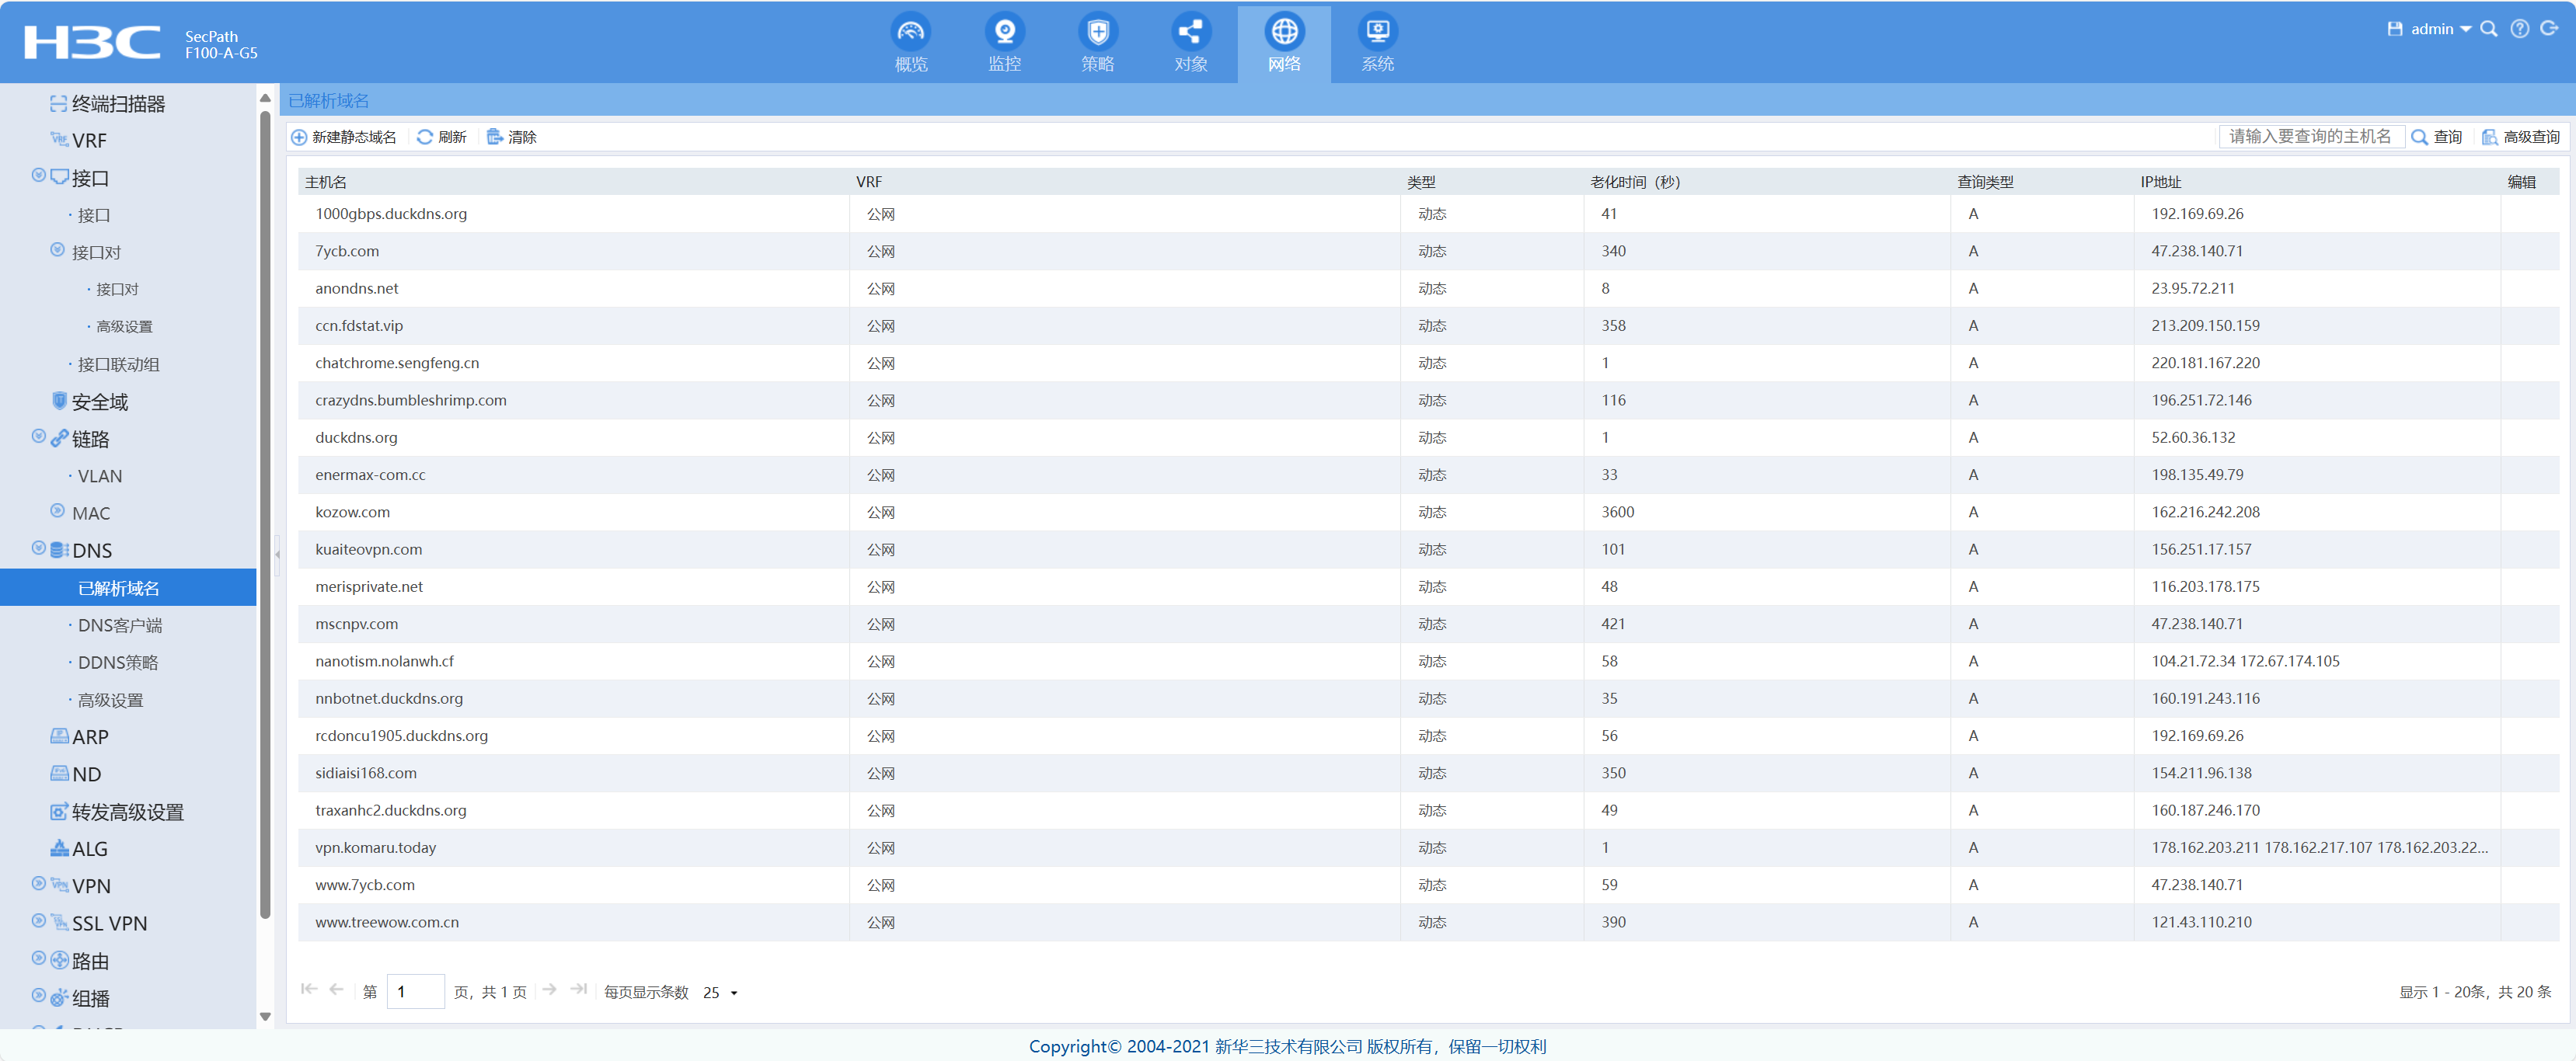Image resolution: width=2576 pixels, height=1061 pixels.
Task: Click the top-right magnifier search icon
Action: [x=2489, y=29]
